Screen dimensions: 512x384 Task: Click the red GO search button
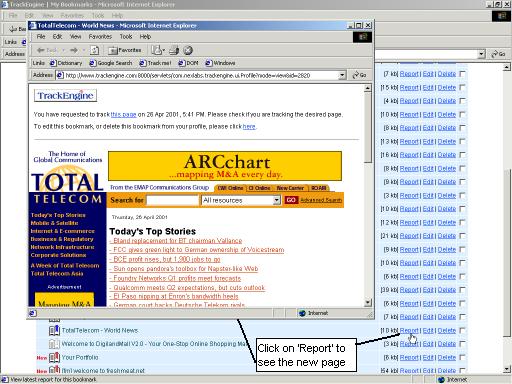tap(291, 200)
